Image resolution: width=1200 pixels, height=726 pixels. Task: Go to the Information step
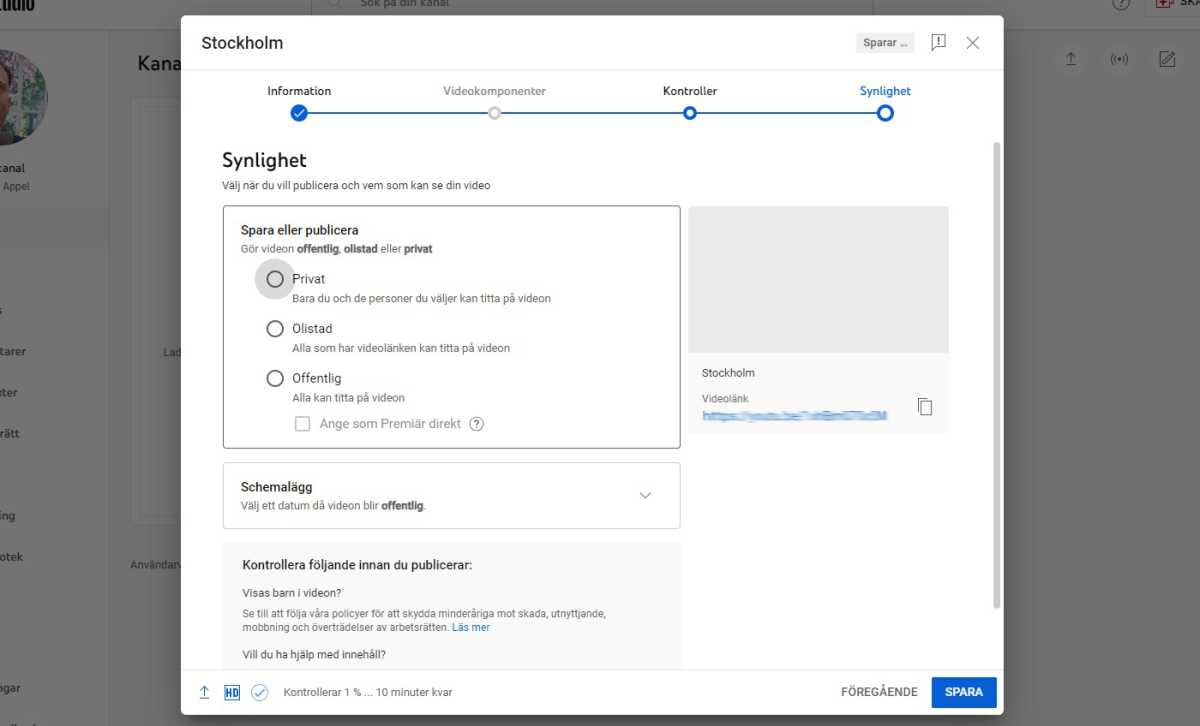pos(299,113)
